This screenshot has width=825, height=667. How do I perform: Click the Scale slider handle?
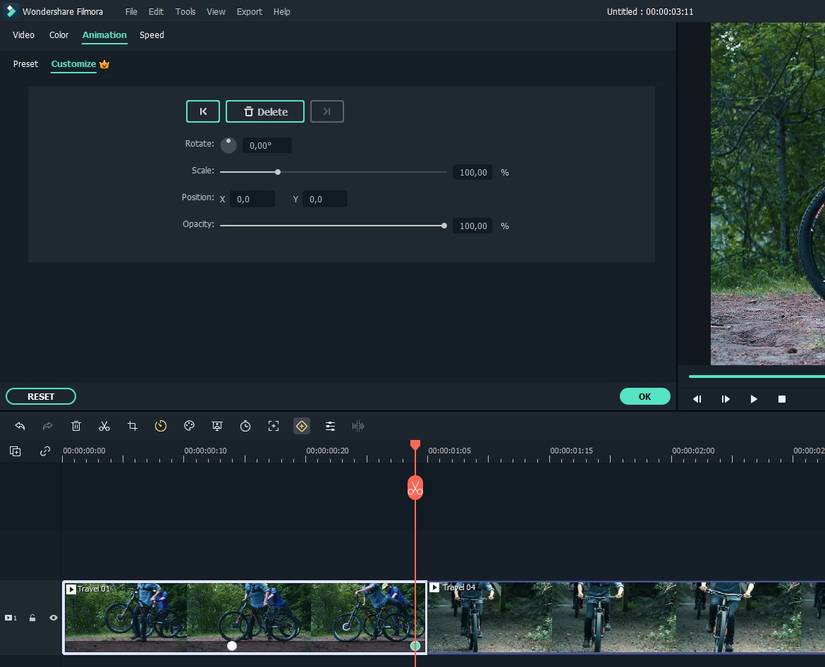[x=278, y=172]
